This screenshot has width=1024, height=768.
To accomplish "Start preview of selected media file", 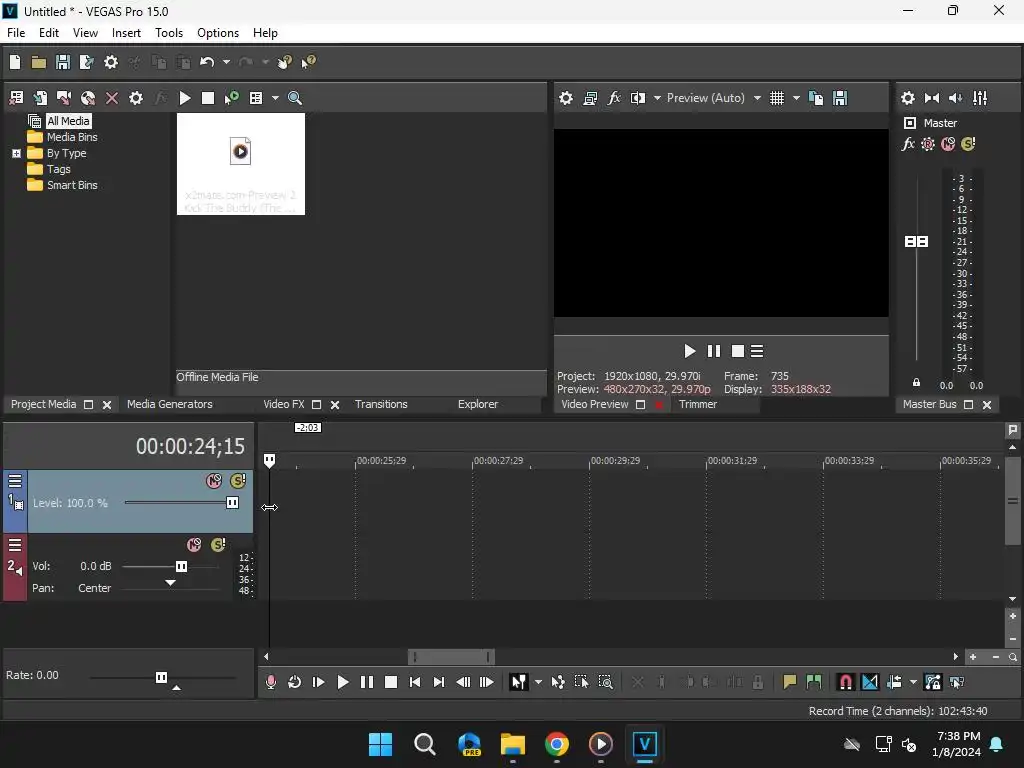I will pos(185,98).
